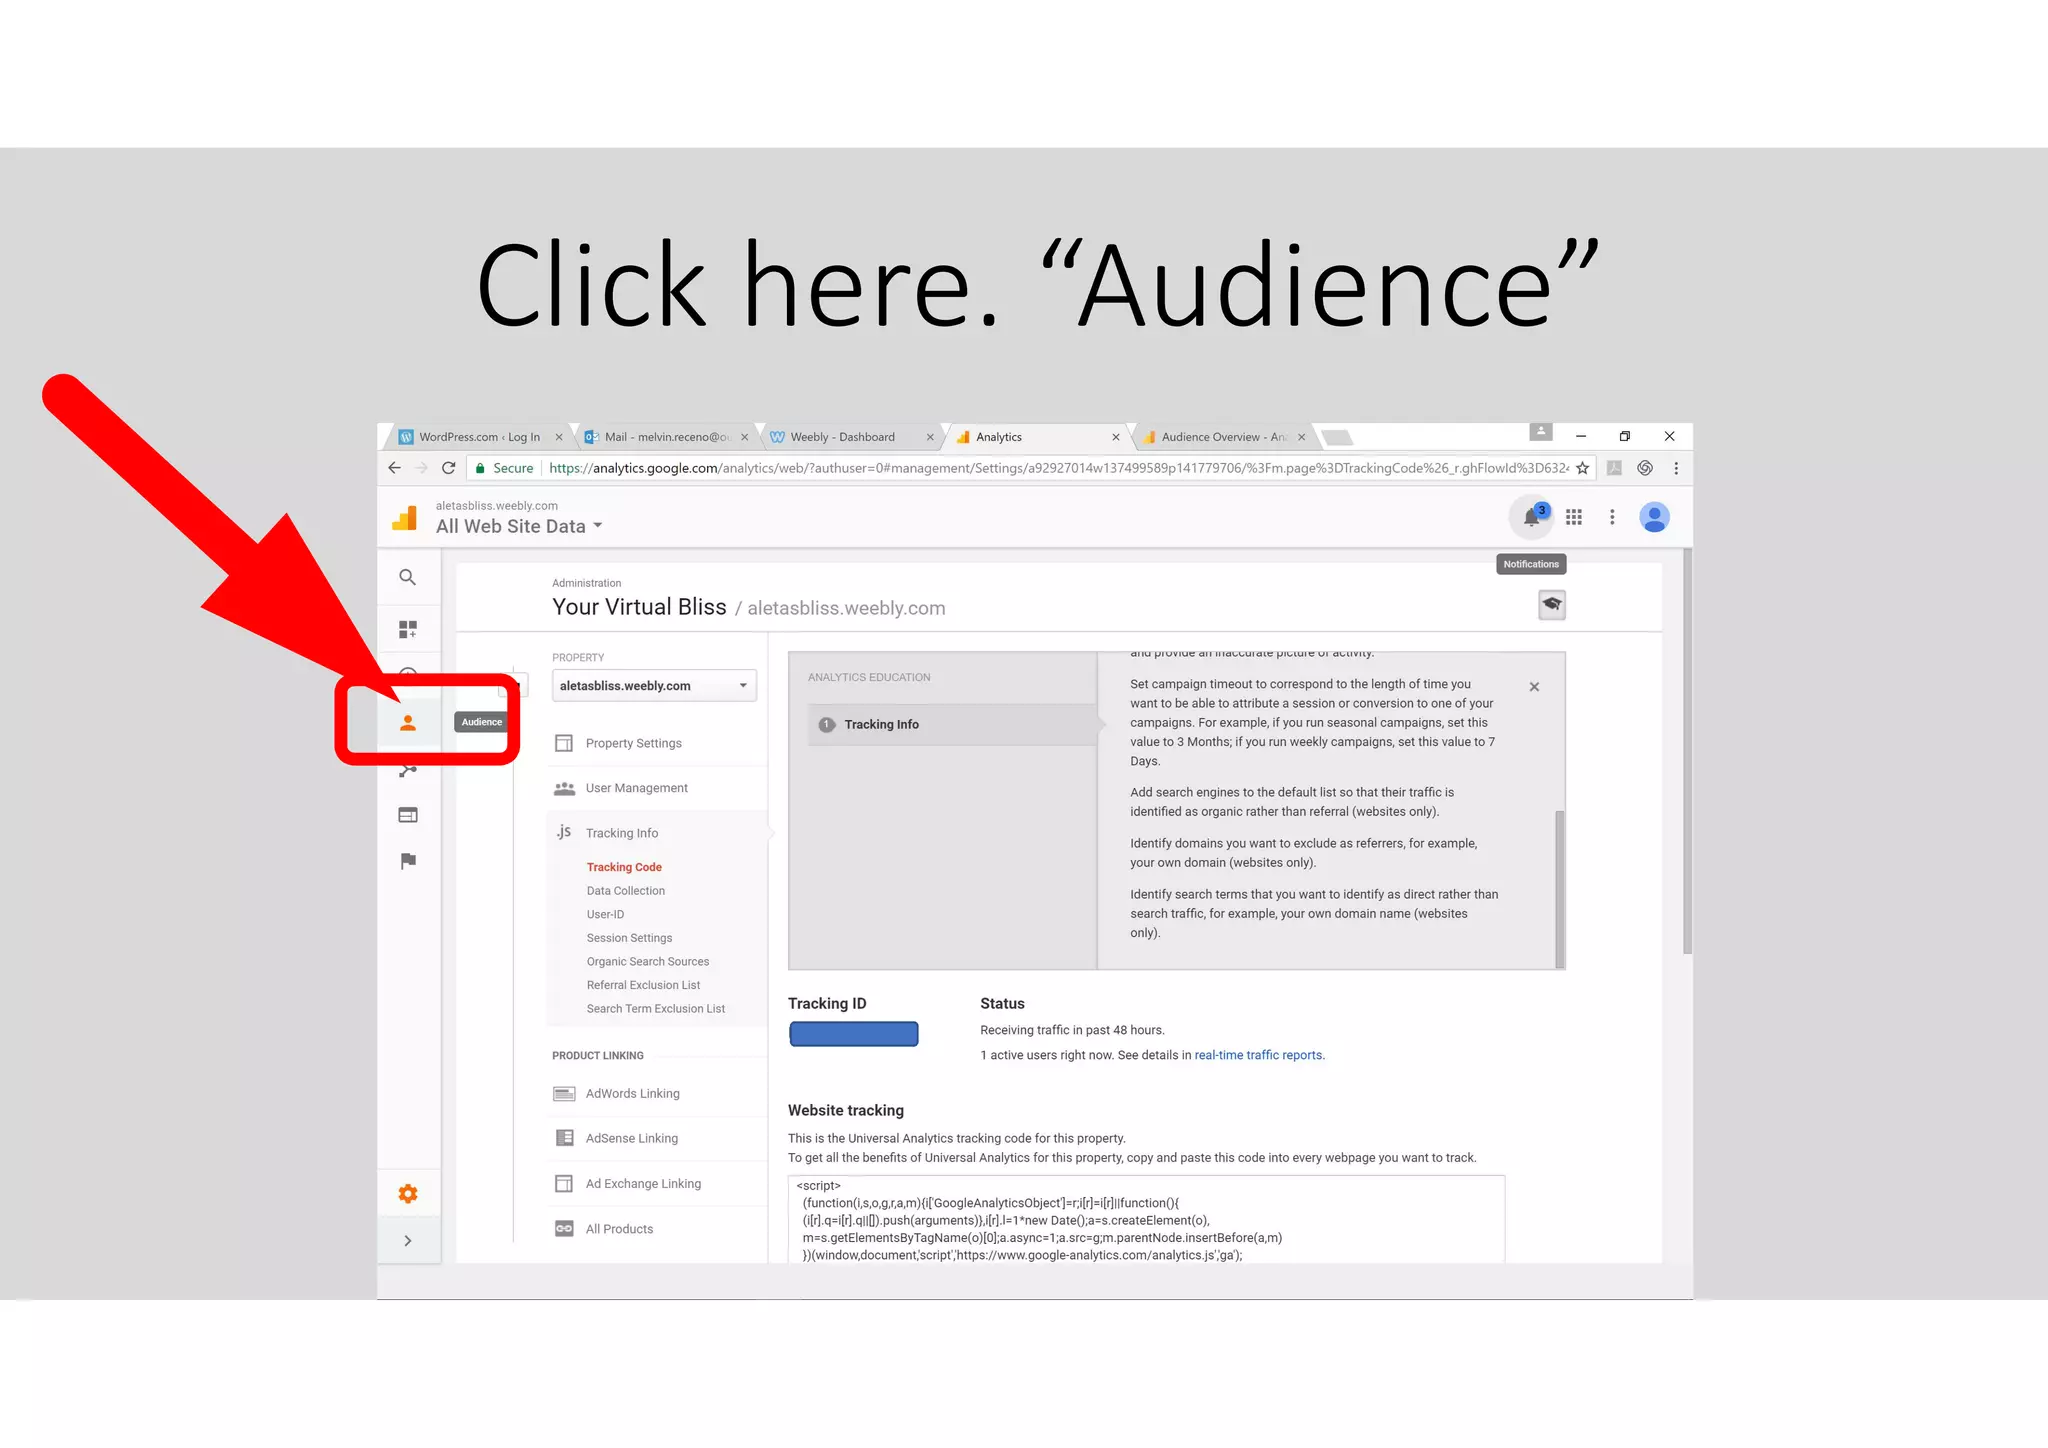Image resolution: width=2048 pixels, height=1448 pixels.
Task: Click the Google Analytics logo
Action: coord(405,517)
